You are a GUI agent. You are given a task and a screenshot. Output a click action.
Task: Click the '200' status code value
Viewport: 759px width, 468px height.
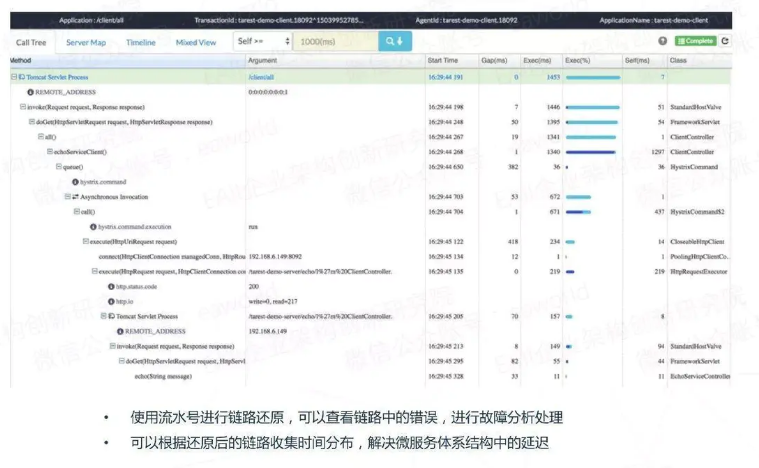pyautogui.click(x=254, y=287)
